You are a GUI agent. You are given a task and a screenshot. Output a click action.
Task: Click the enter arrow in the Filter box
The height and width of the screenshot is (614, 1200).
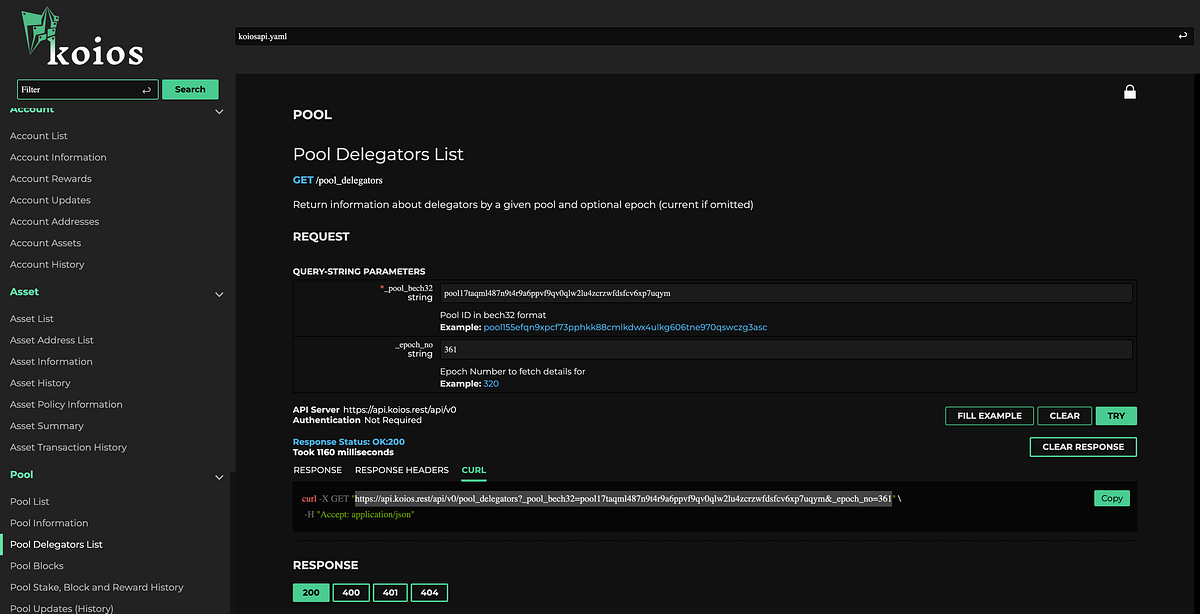(148, 89)
